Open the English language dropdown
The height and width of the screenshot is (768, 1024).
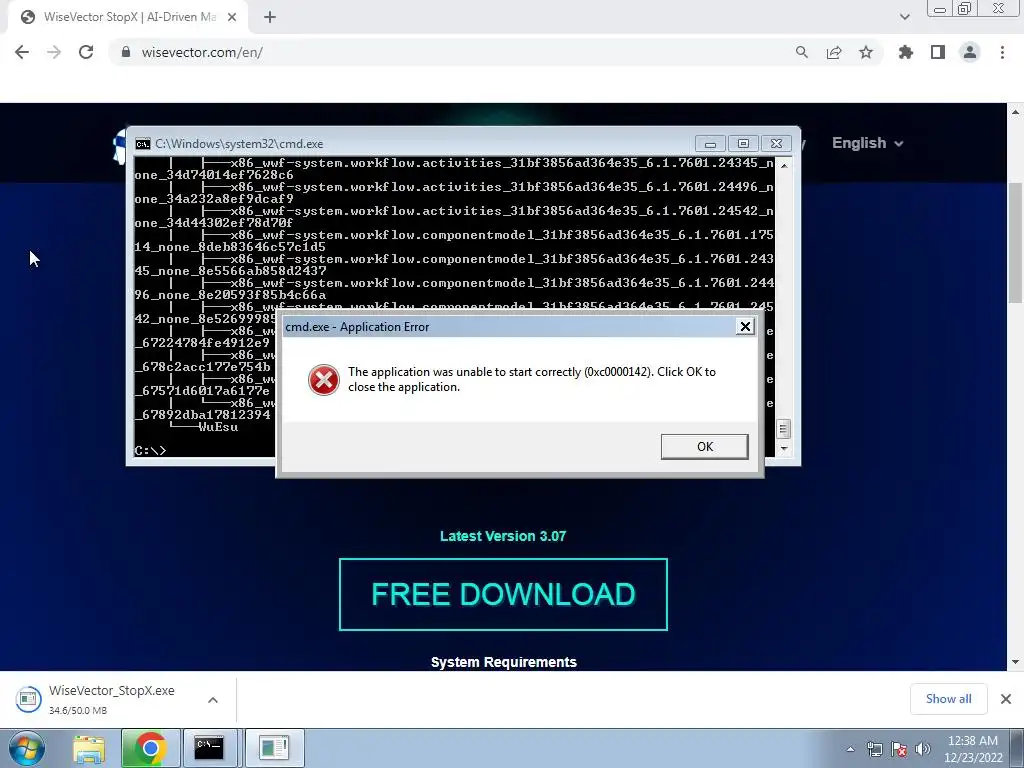(867, 143)
